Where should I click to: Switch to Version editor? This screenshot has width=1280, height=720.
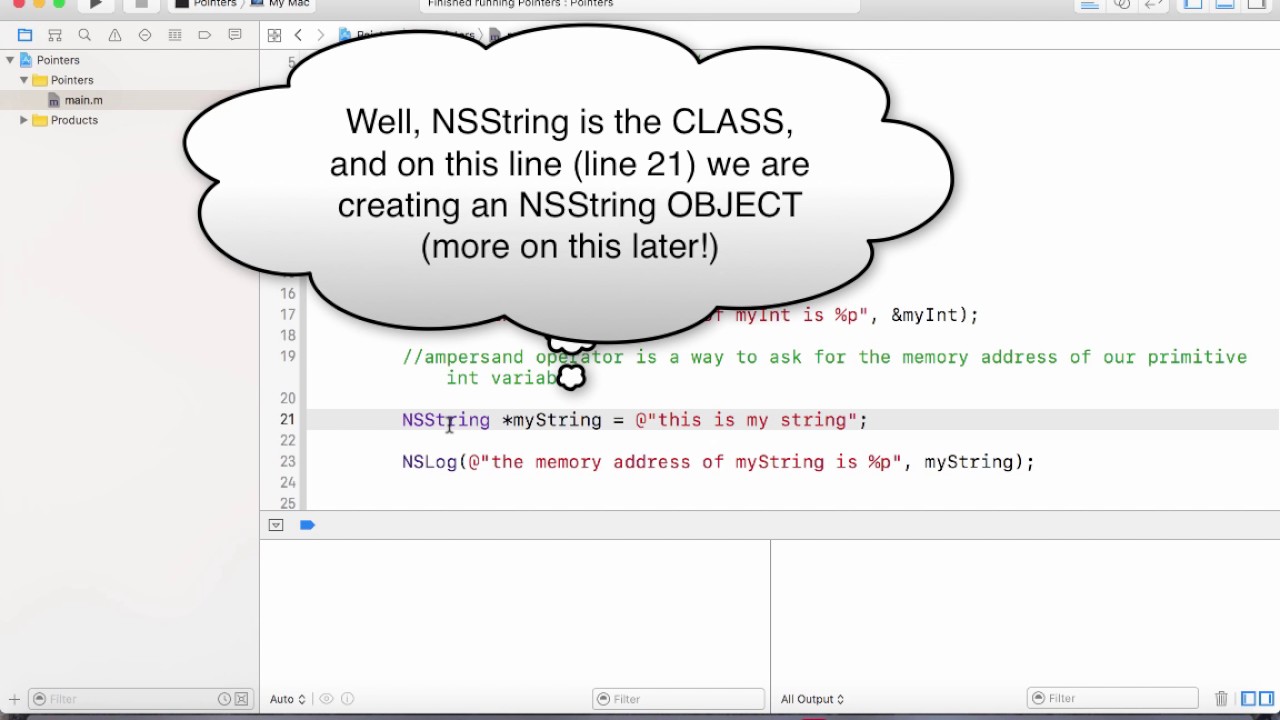(1154, 4)
